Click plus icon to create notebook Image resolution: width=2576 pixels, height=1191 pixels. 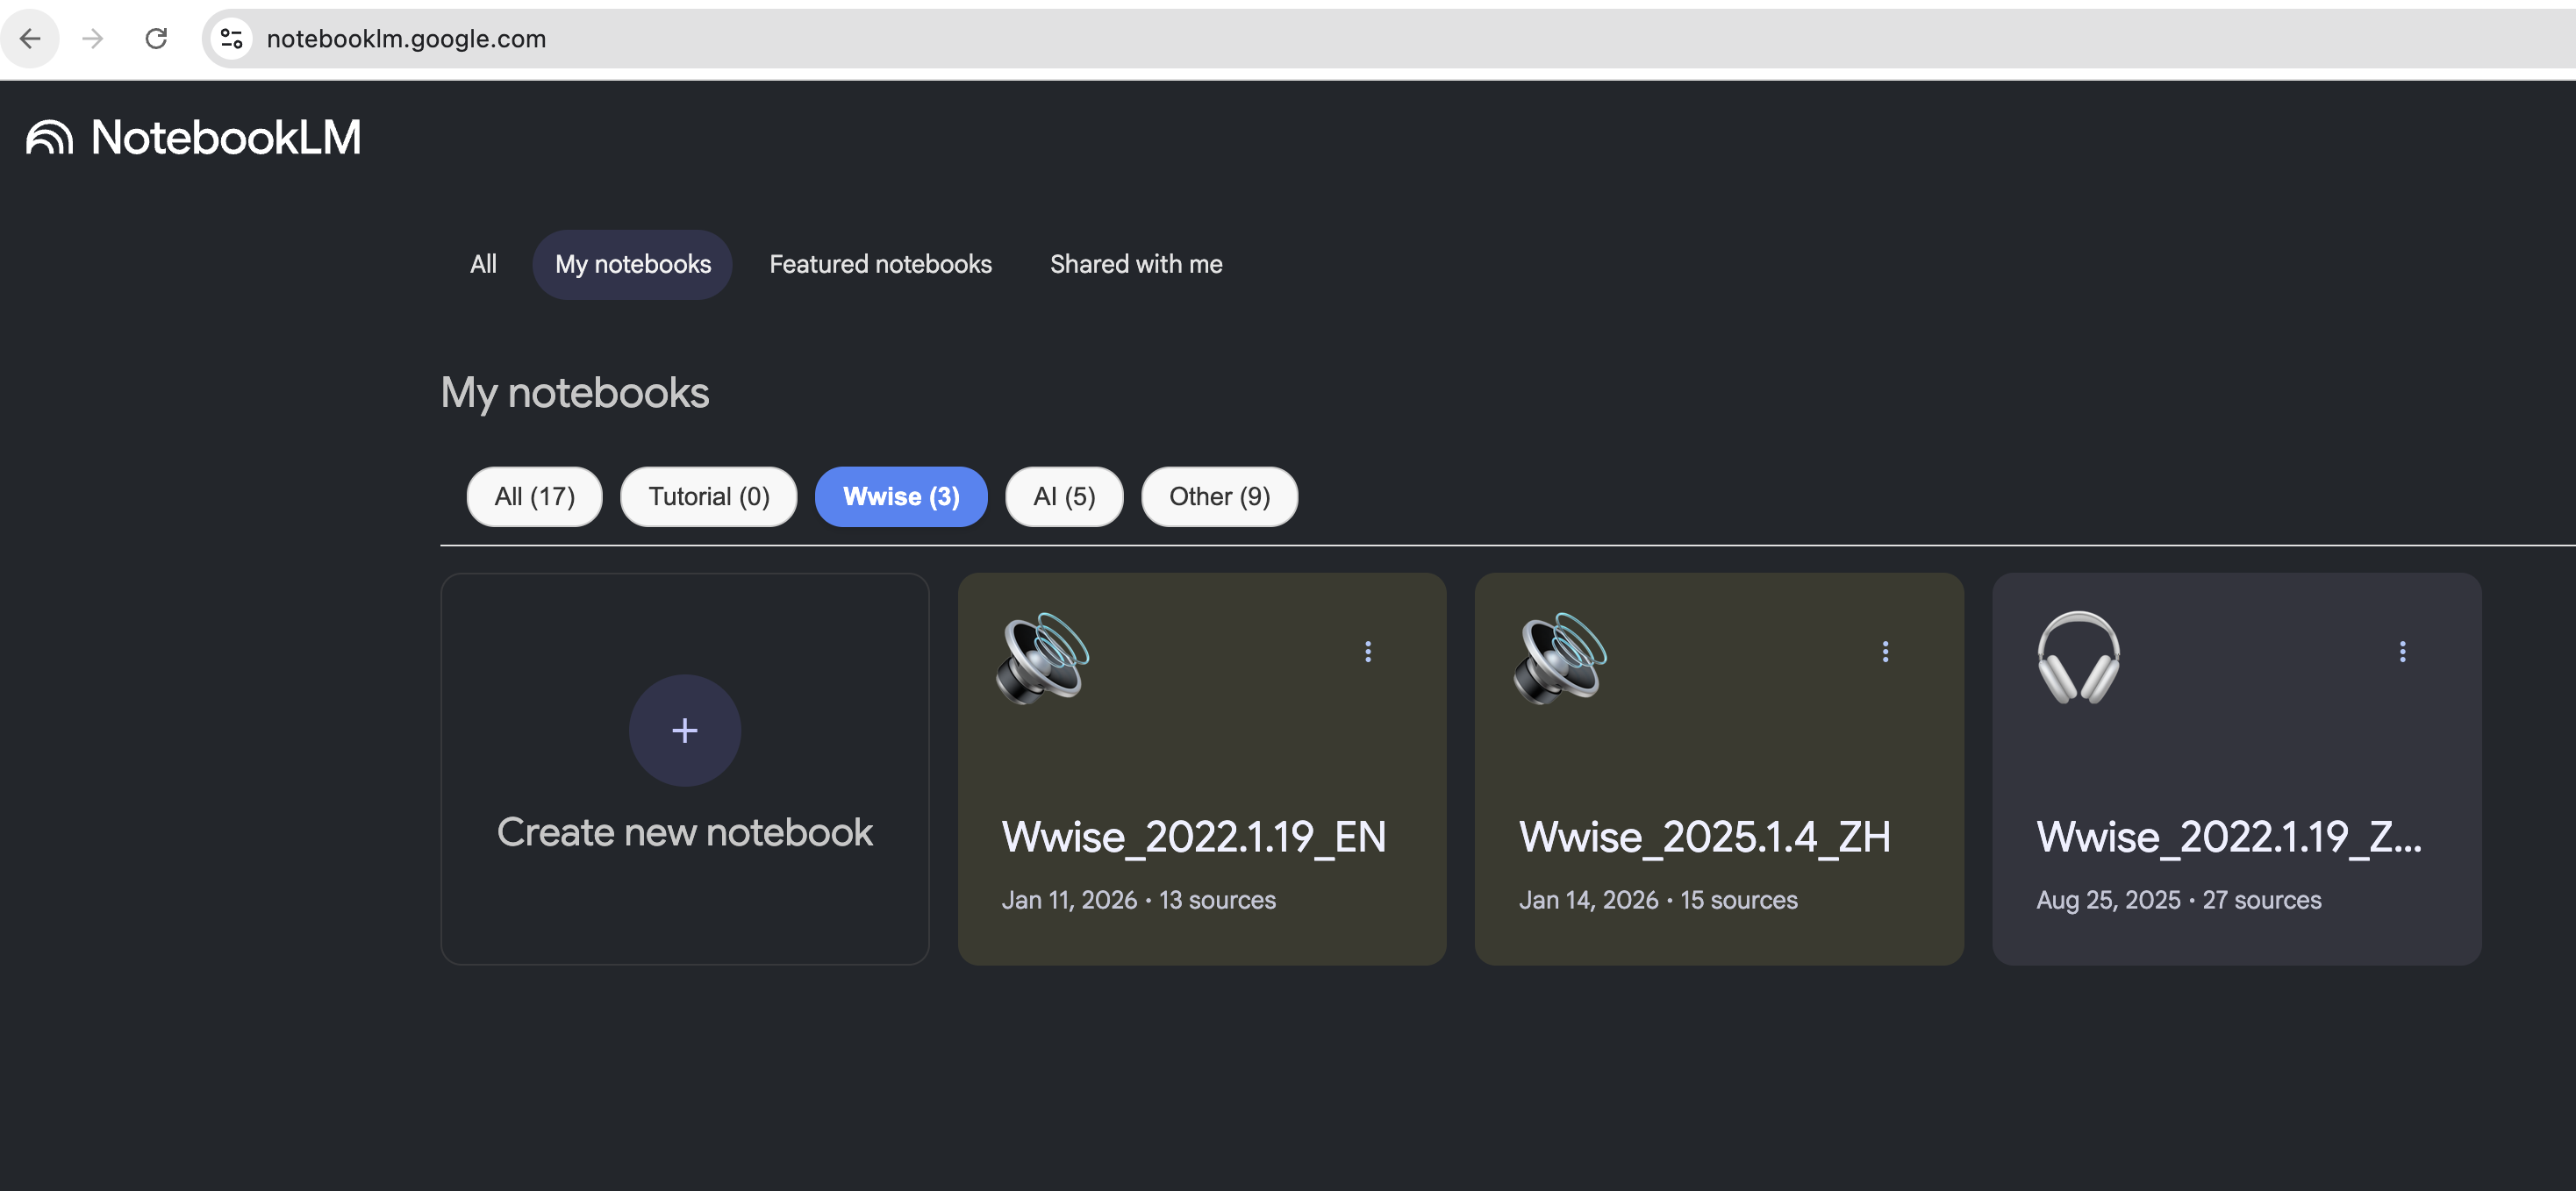coord(684,730)
